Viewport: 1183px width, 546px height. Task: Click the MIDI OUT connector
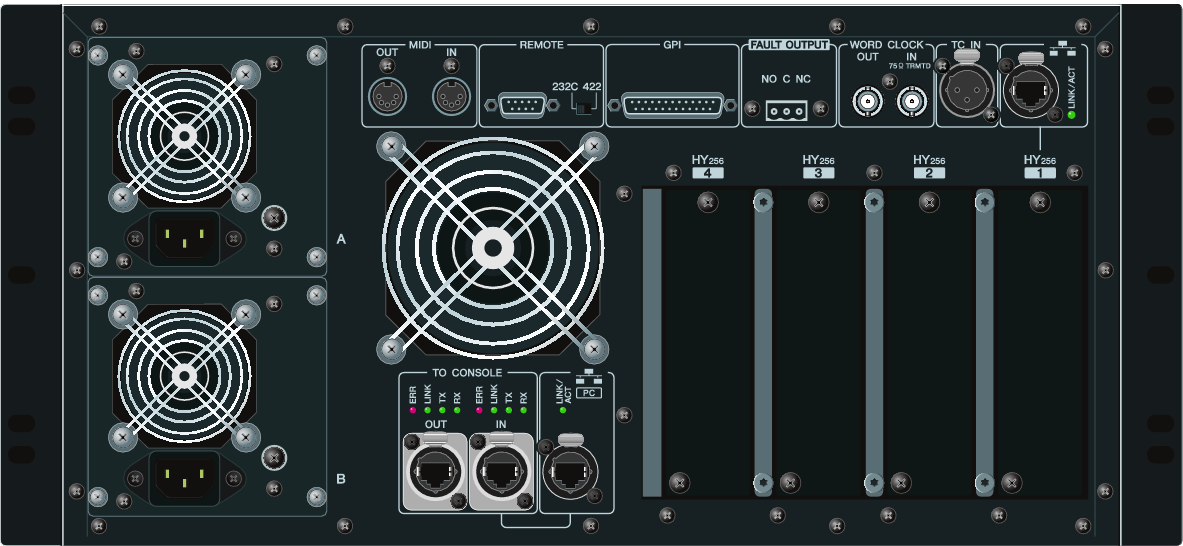(x=387, y=97)
